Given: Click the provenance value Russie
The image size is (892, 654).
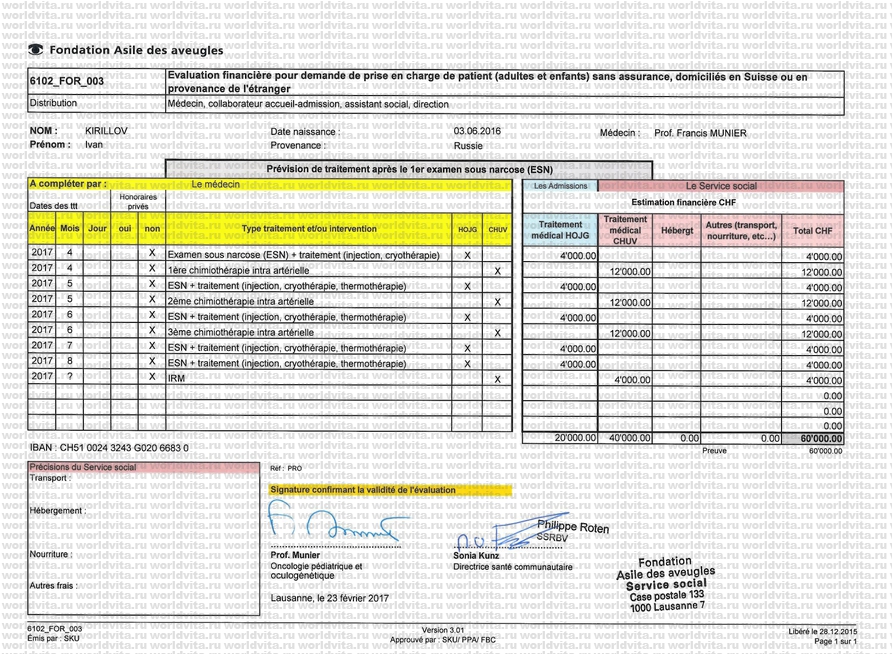Looking at the screenshot, I should 468,146.
